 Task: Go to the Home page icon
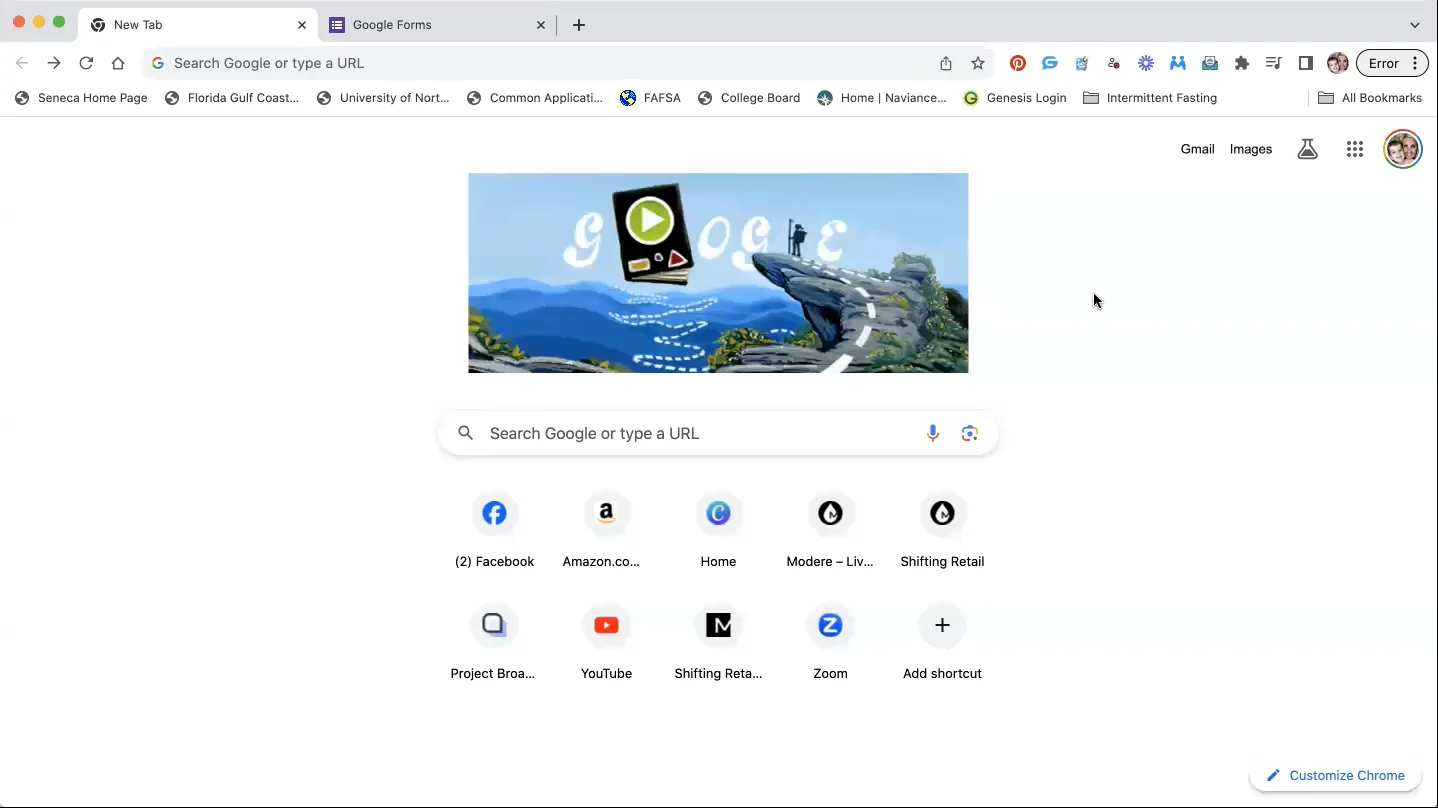(x=118, y=63)
